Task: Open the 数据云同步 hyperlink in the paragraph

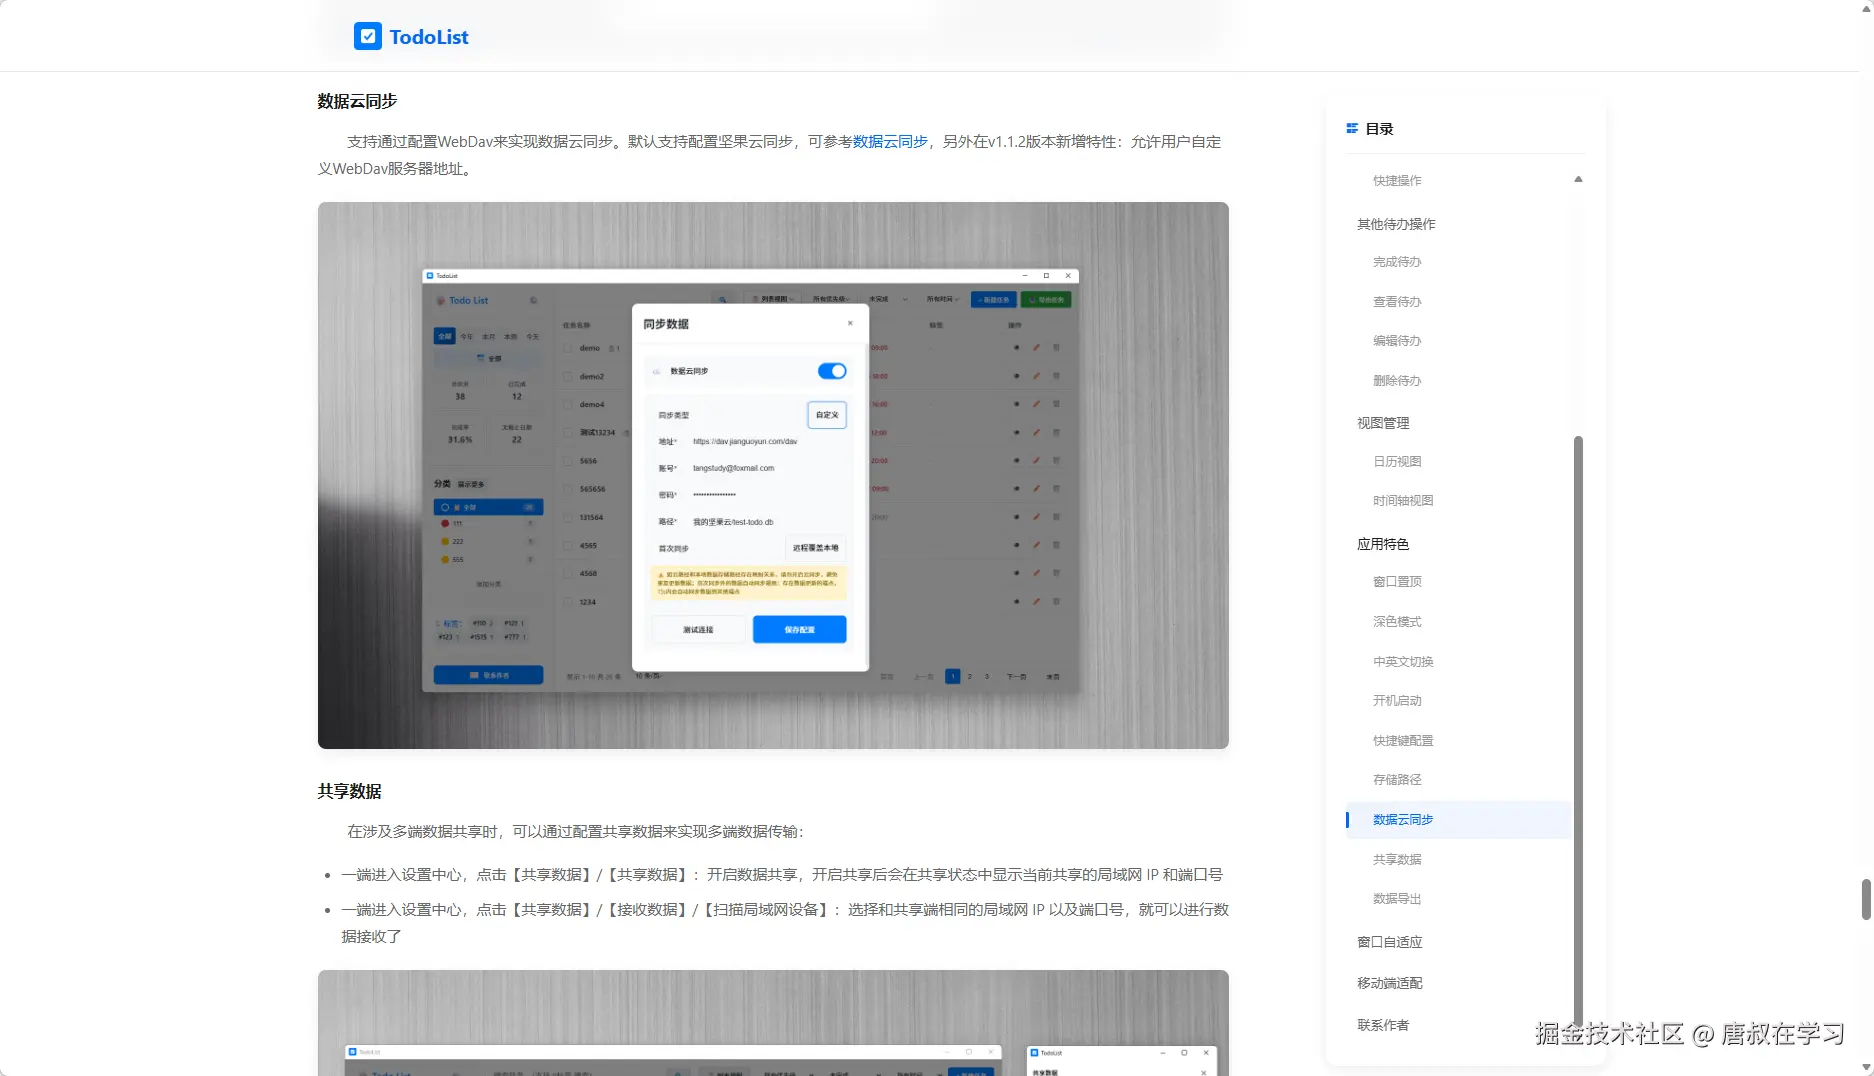Action: [890, 142]
